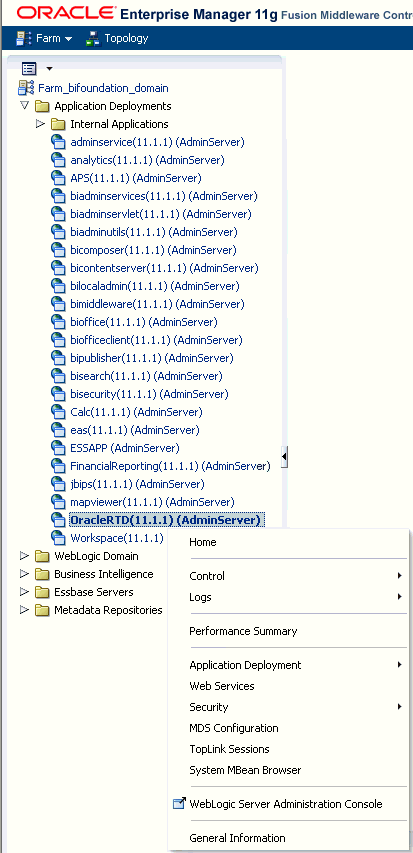Click the external-link icon beside WebLogic Server Administration Console

179,803
